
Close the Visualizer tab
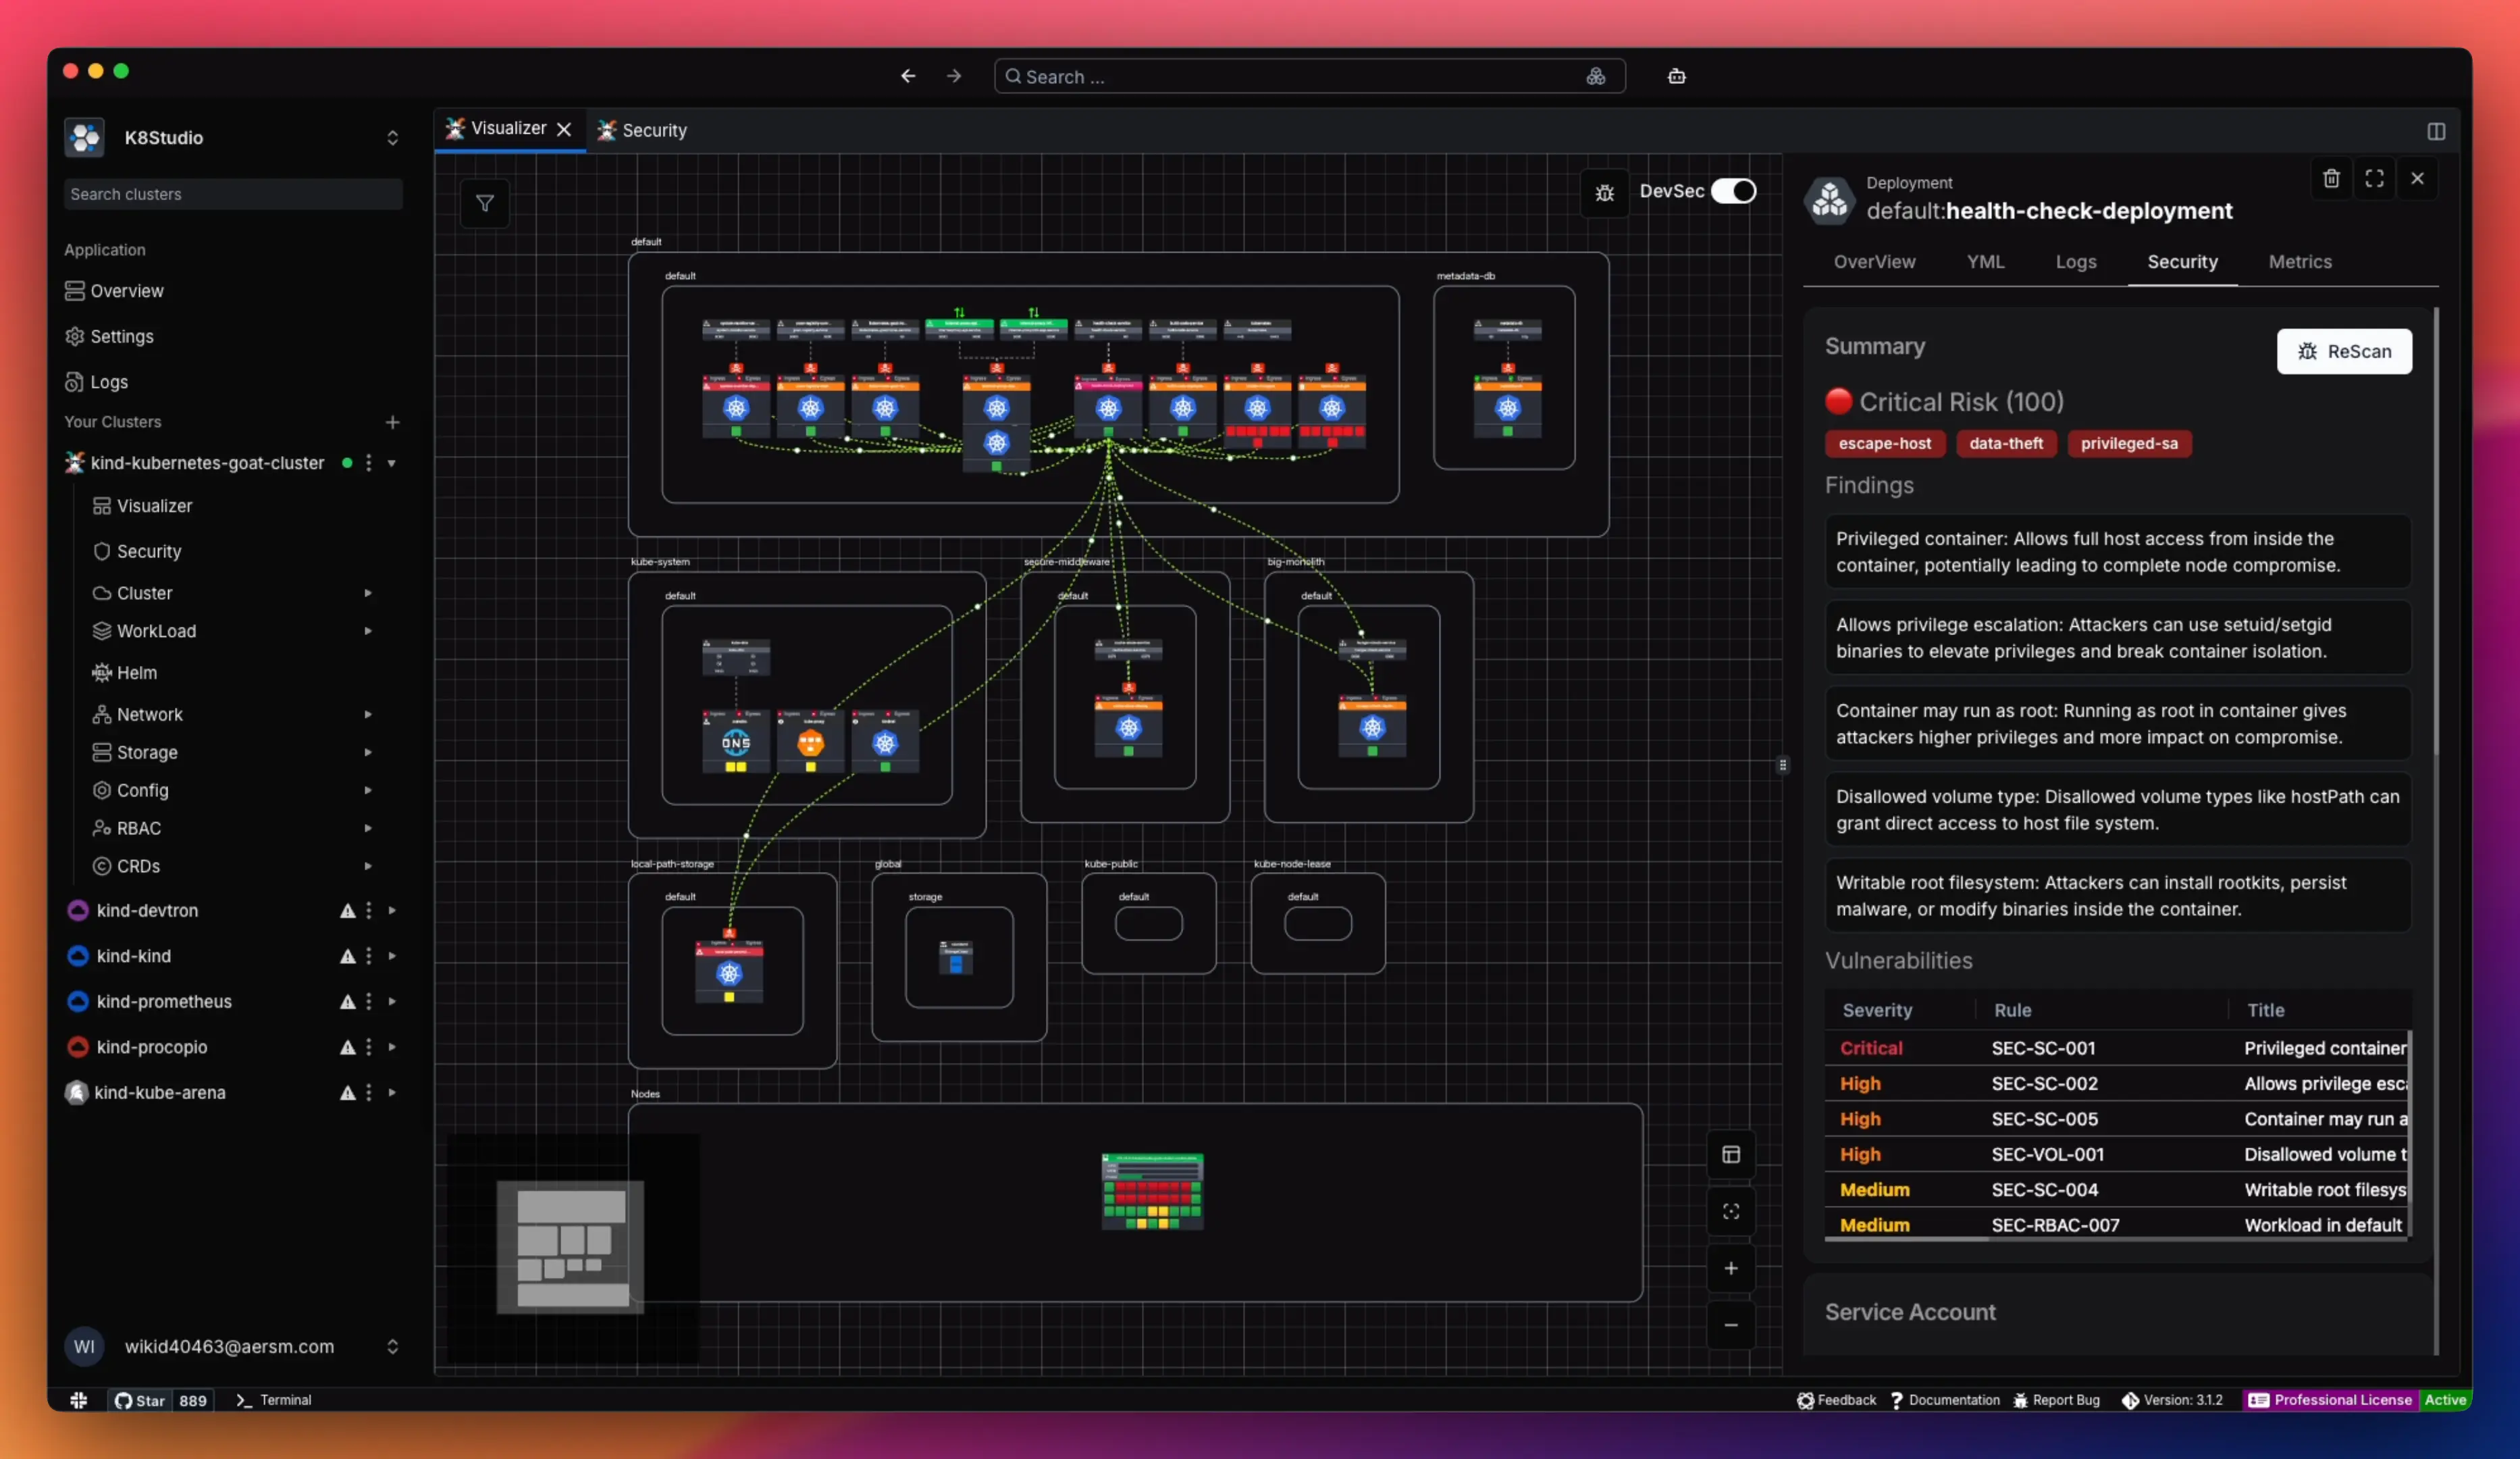click(x=564, y=130)
